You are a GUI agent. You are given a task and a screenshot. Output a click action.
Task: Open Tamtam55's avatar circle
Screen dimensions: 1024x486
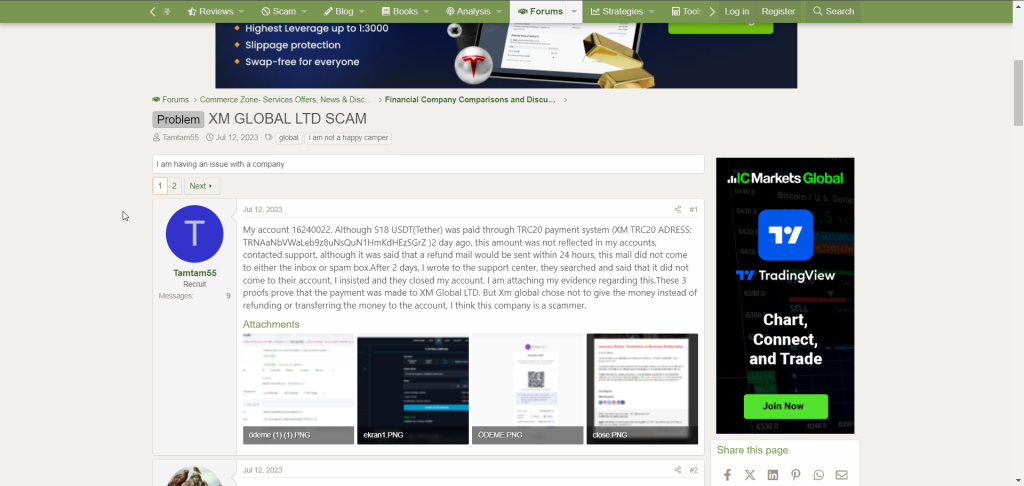[x=195, y=234]
